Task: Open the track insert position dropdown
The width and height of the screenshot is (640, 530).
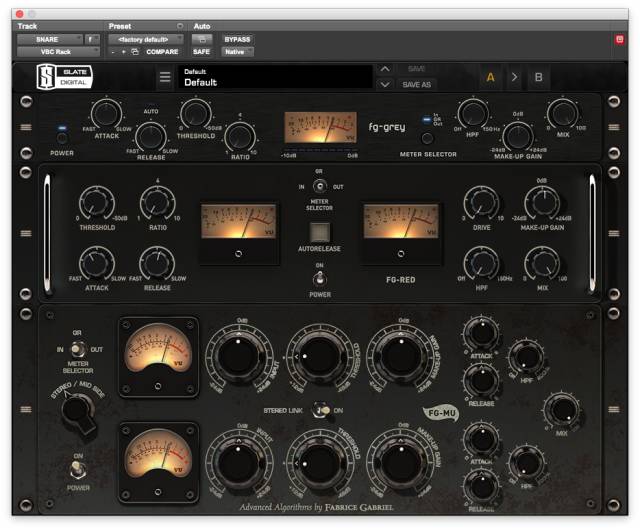Action: point(92,40)
